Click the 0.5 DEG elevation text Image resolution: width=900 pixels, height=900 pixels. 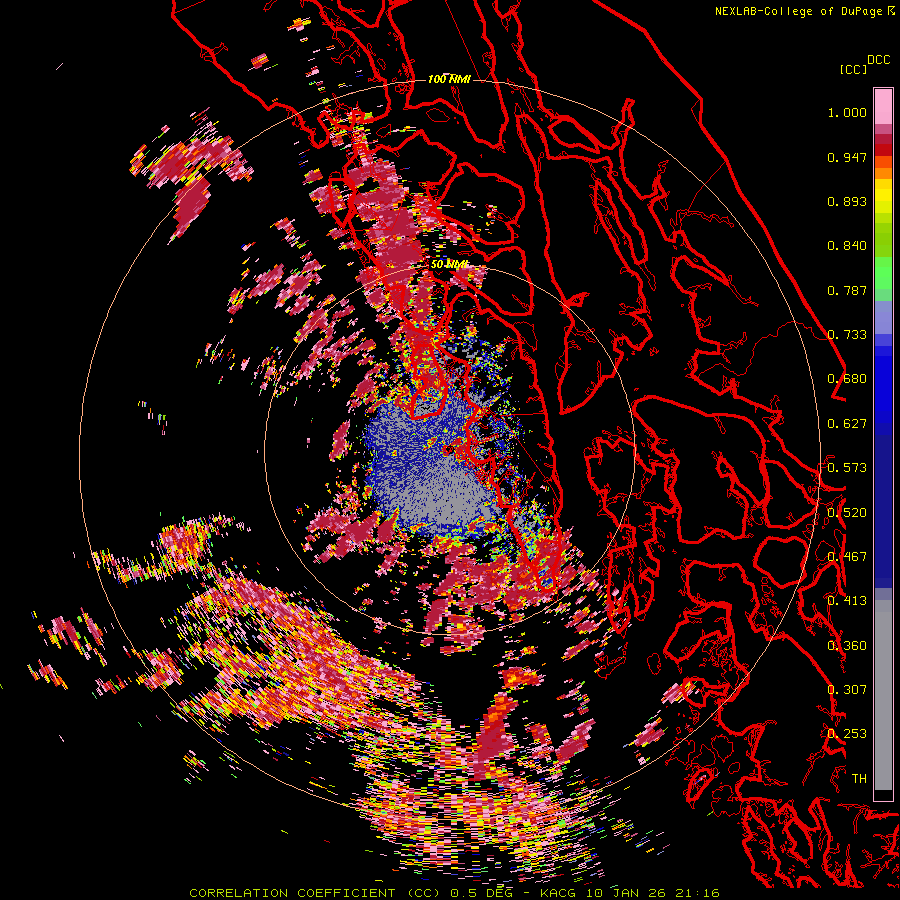click(x=483, y=893)
